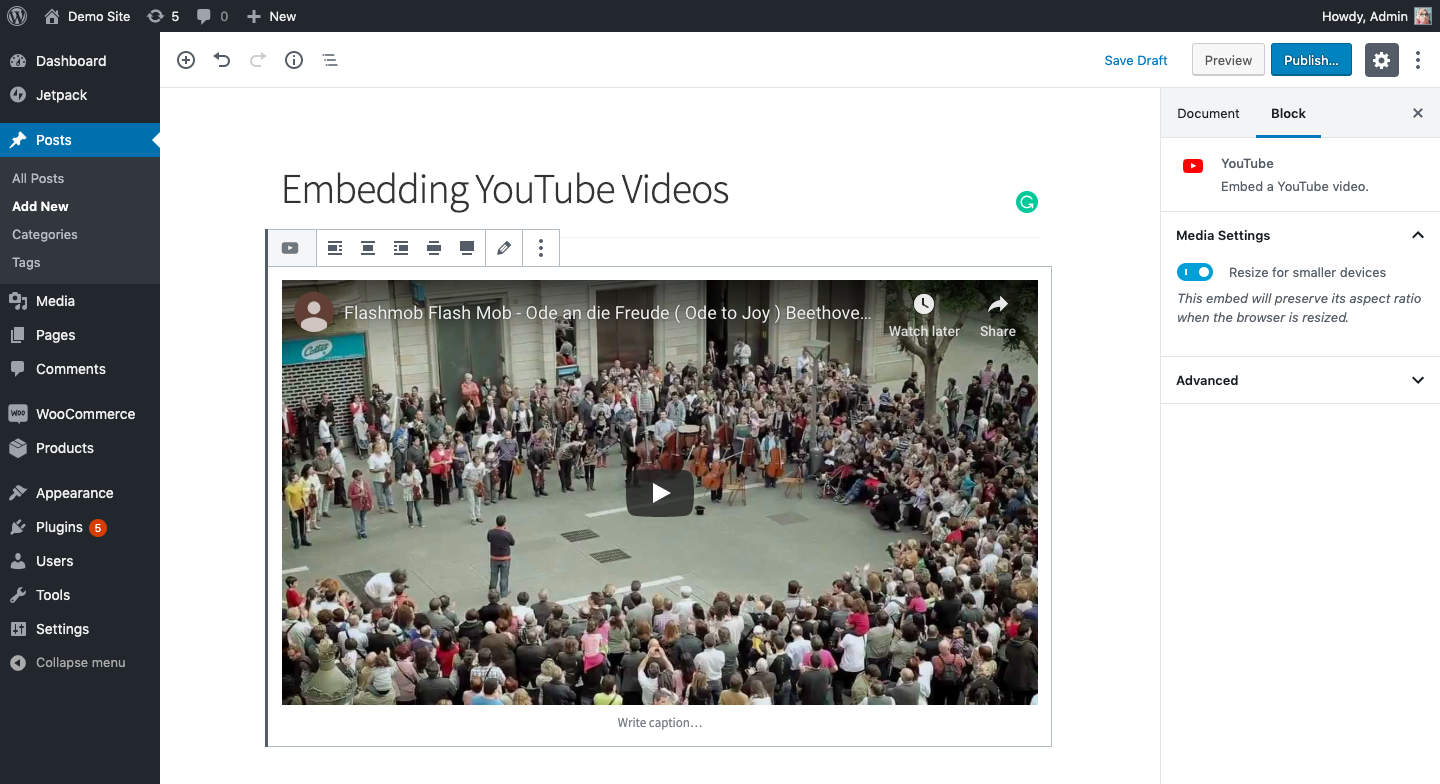Collapse the Media Settings section
Image resolution: width=1440 pixels, height=784 pixels.
click(1417, 235)
